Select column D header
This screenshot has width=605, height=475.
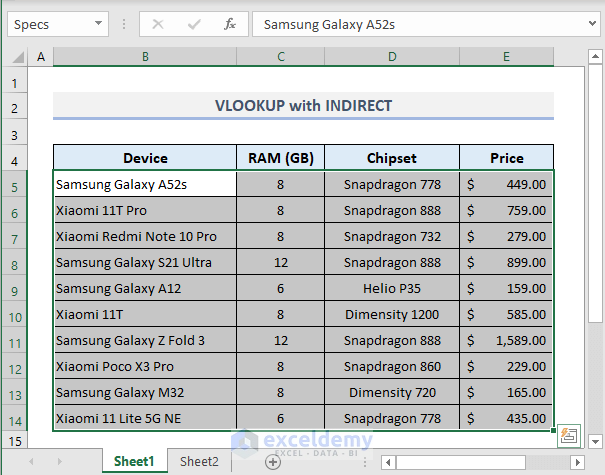coord(392,57)
